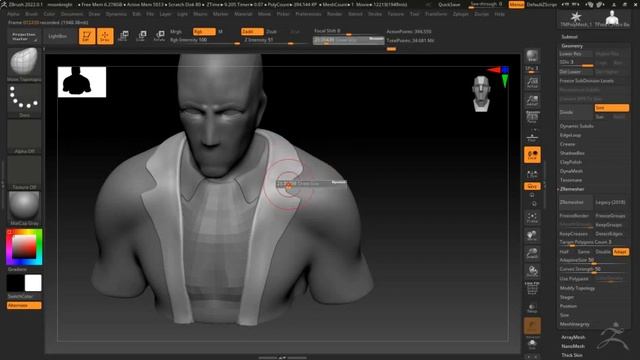Toggle the Zsub mode button
Viewport: 640px width, 360px height.
(271, 31)
